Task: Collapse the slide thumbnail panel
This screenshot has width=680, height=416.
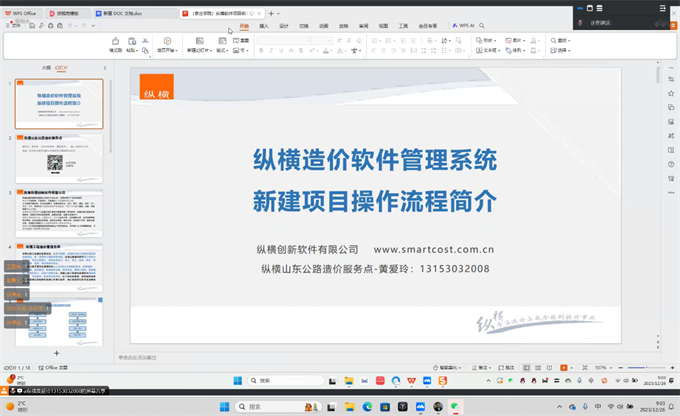Action: (x=103, y=67)
